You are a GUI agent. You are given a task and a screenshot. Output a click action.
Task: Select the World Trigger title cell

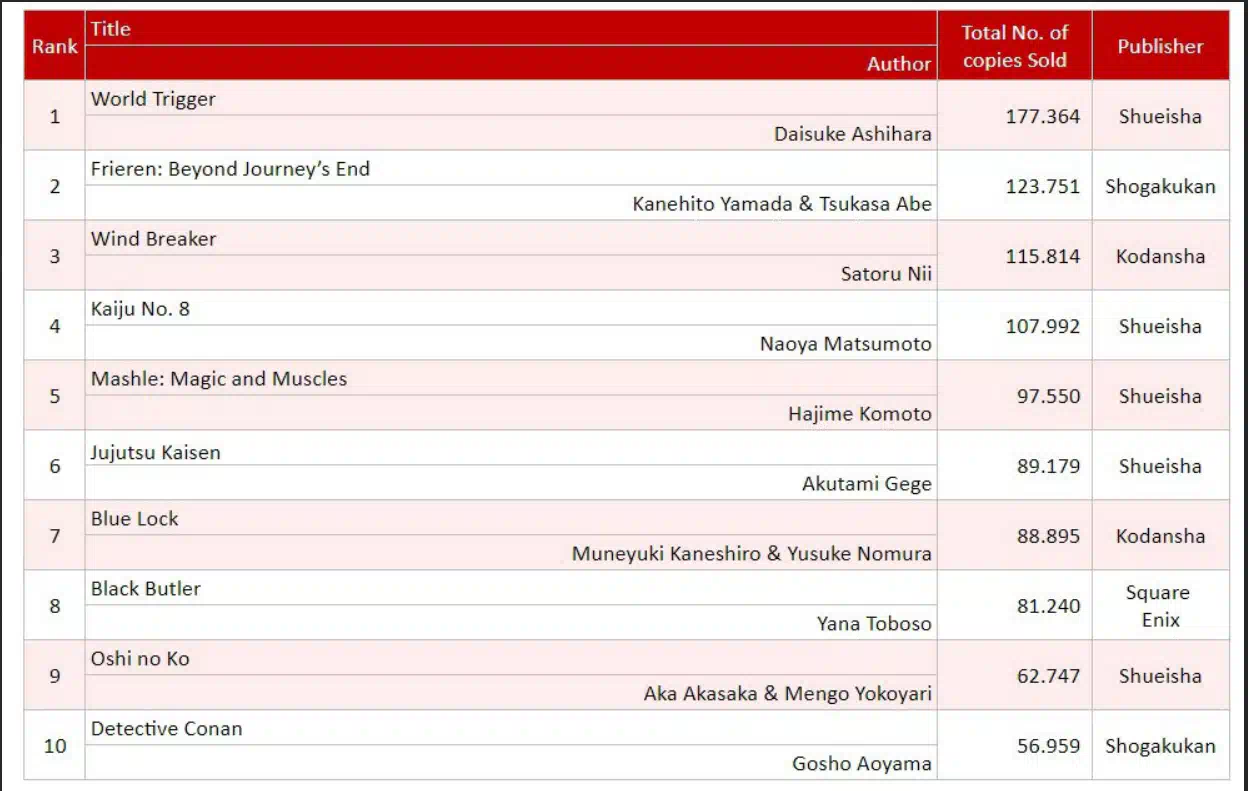coord(511,99)
